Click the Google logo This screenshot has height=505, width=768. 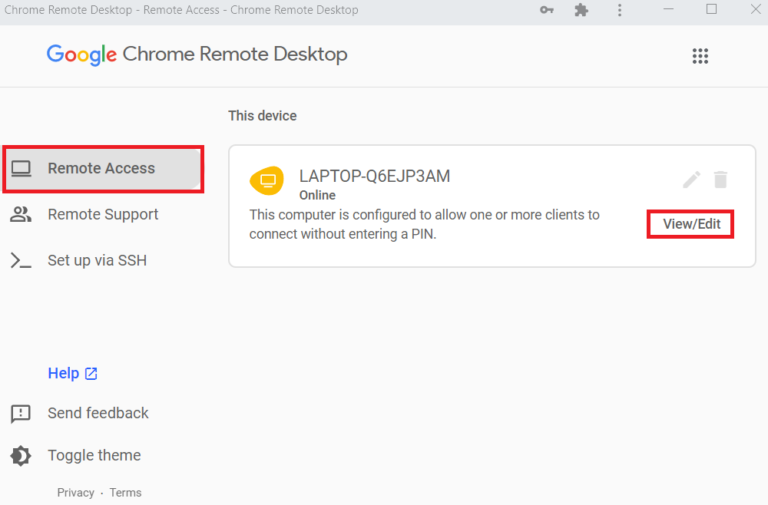pyautogui.click(x=82, y=55)
